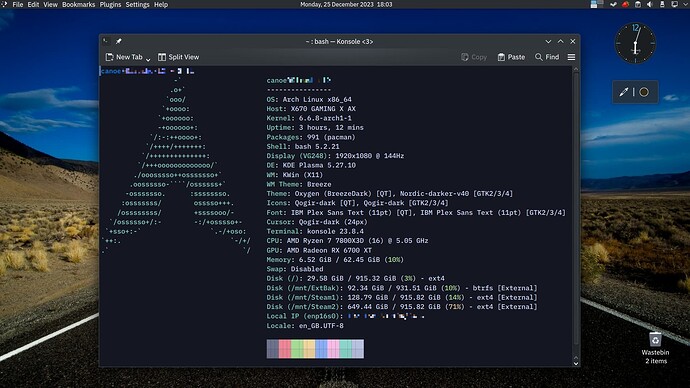690x388 pixels.
Task: Click the Paste toolbar button
Action: click(x=511, y=57)
